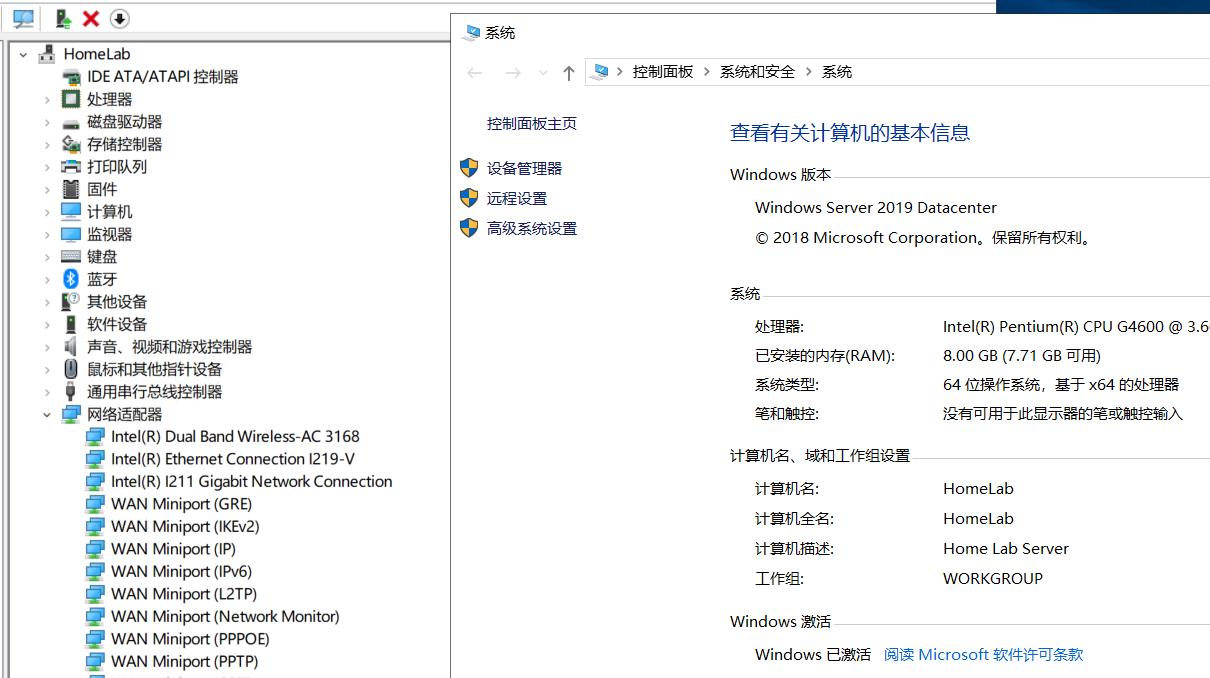Screen dimensions: 1210x678
Task: Select WAN Miniport (IKEv2)
Action: pyautogui.click(x=185, y=527)
